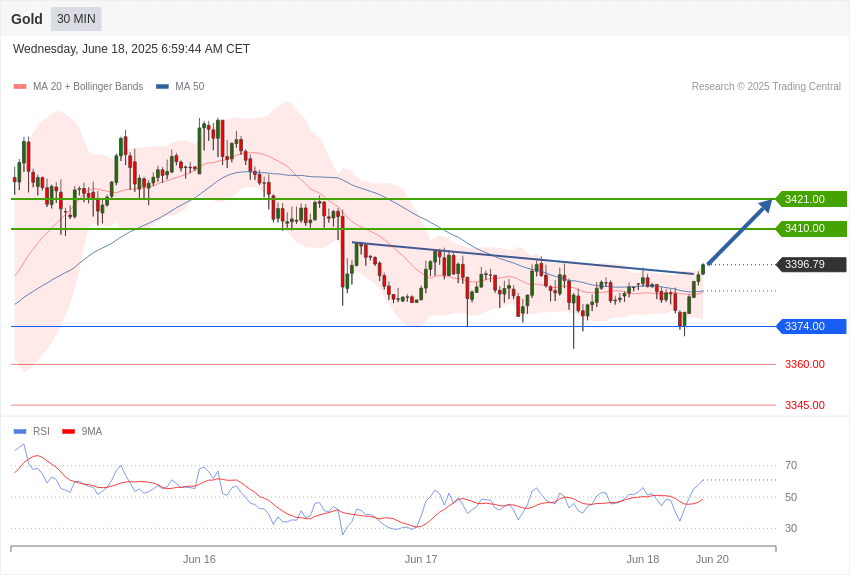
Task: Click the RSI 70 level label
Action: click(791, 465)
